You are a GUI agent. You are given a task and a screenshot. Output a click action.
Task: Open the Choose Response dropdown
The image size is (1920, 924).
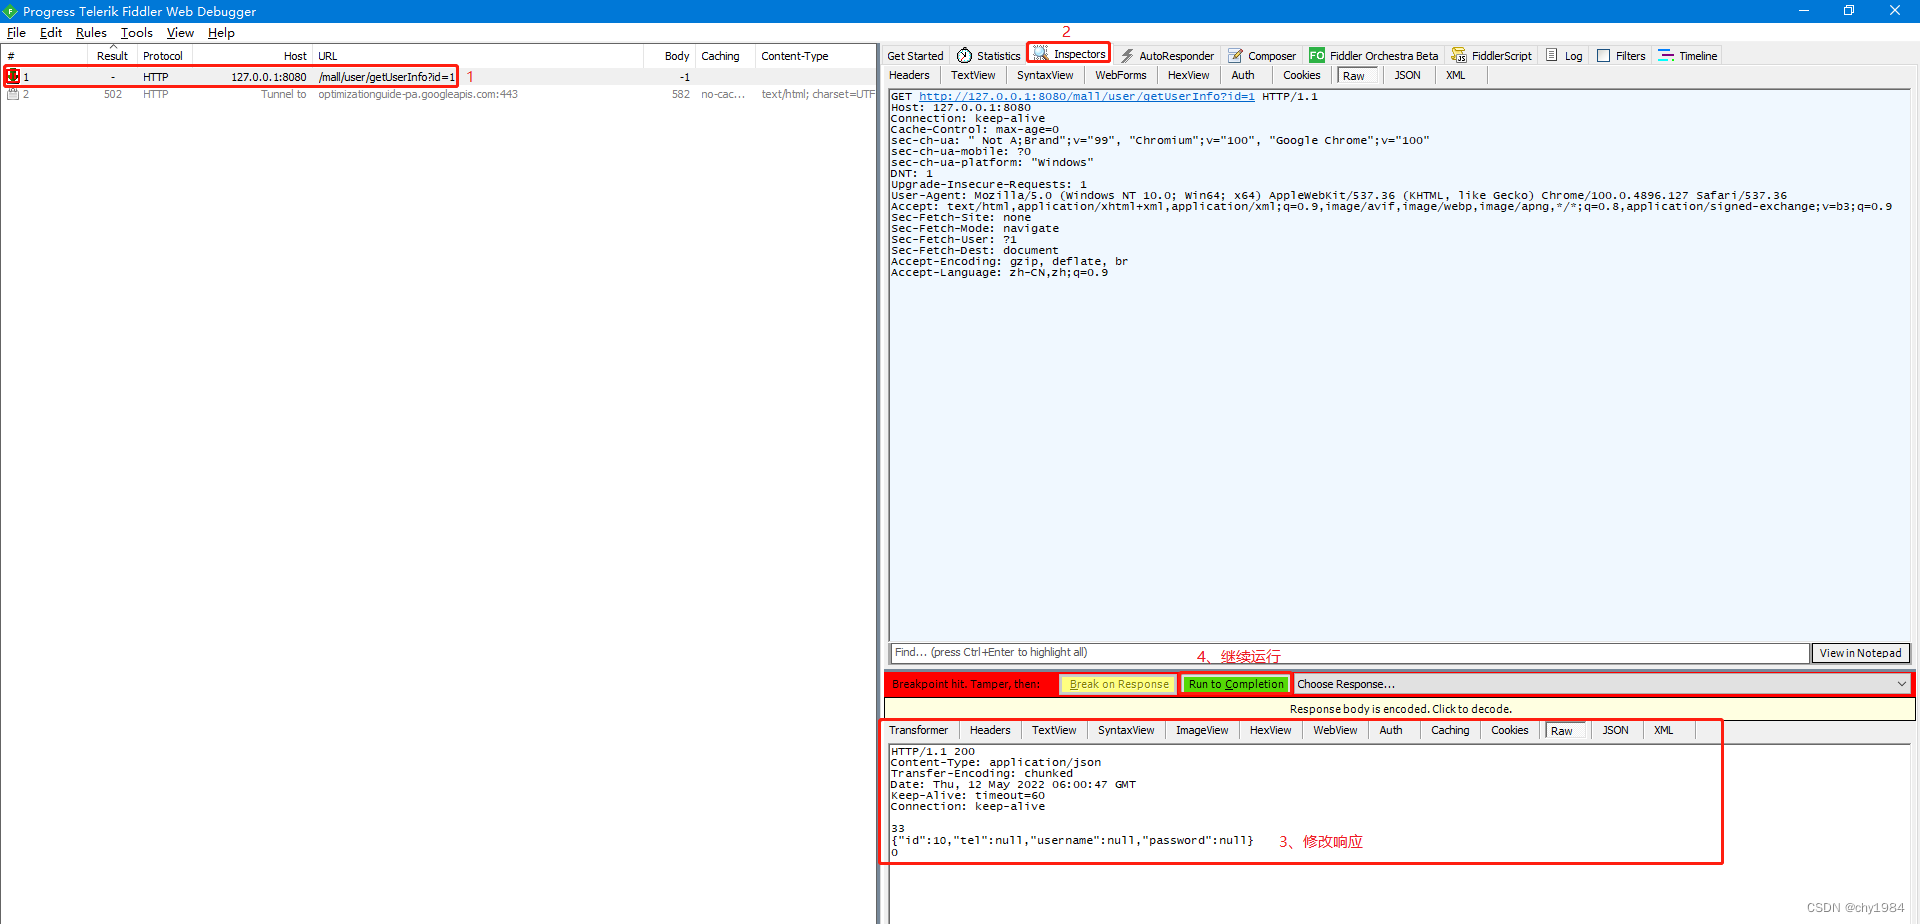tap(1602, 684)
